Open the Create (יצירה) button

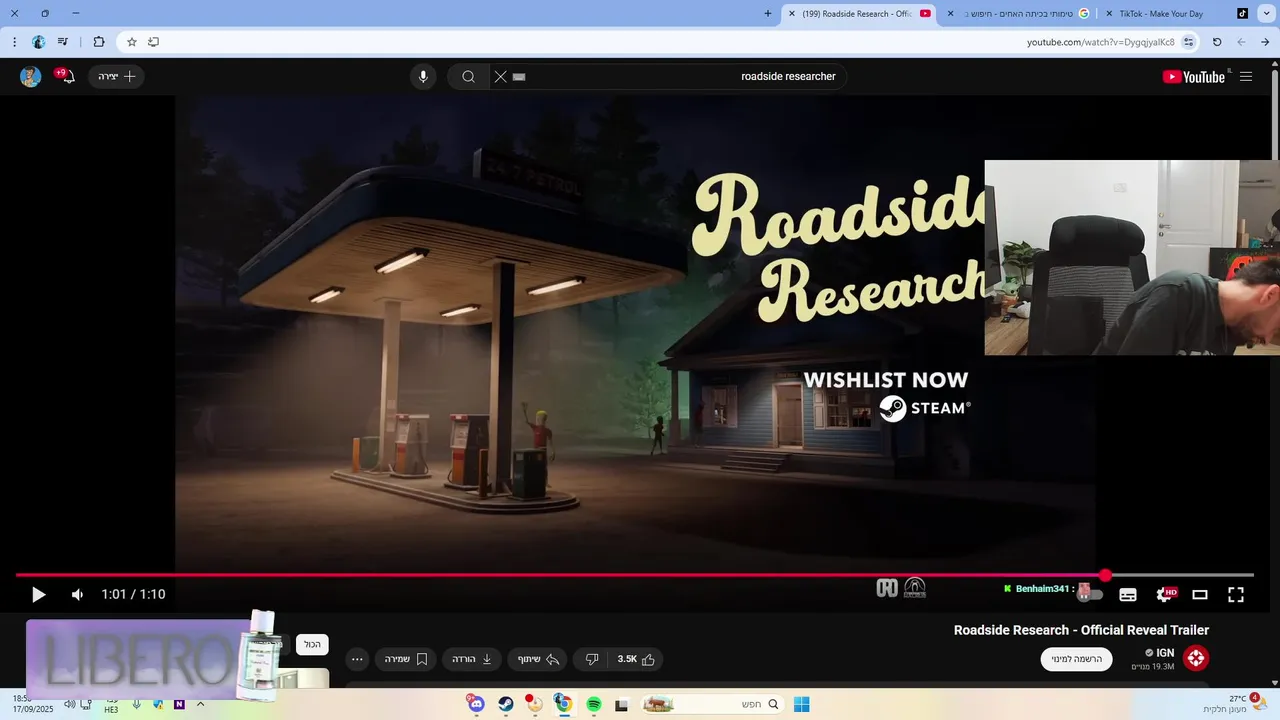click(x=116, y=77)
